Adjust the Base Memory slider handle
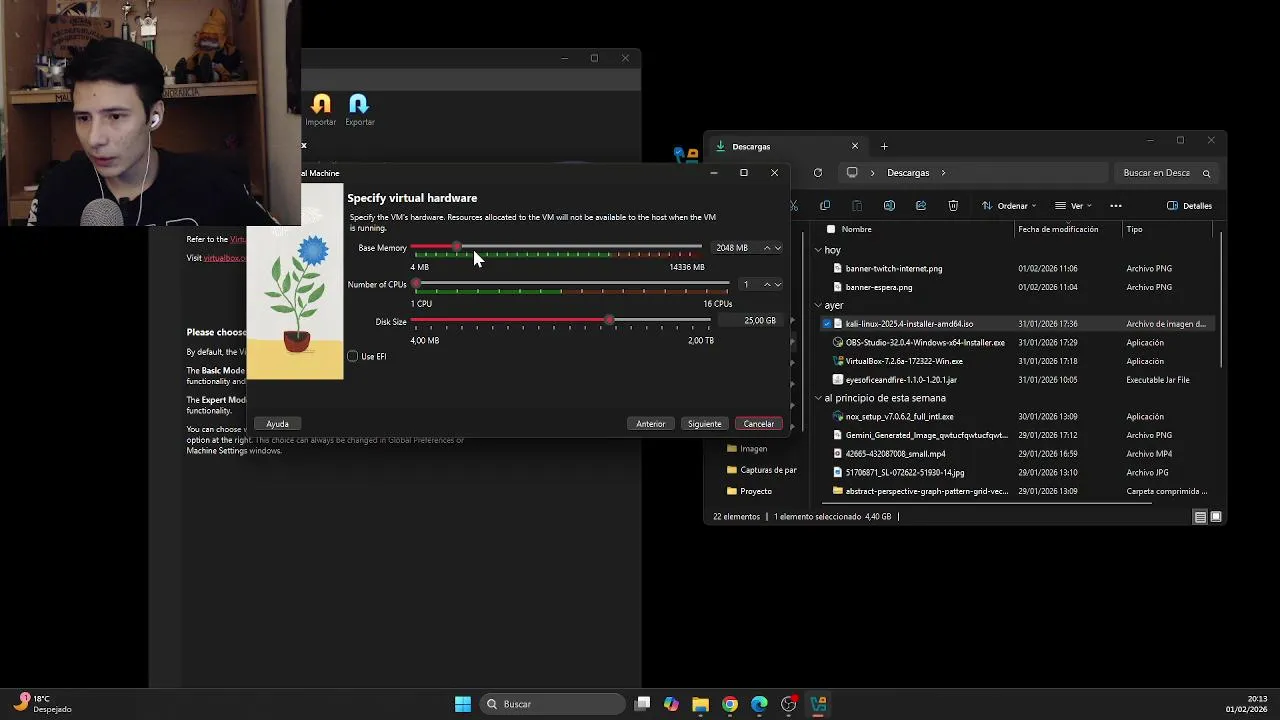Screen dimensions: 1280x720 click(x=457, y=247)
